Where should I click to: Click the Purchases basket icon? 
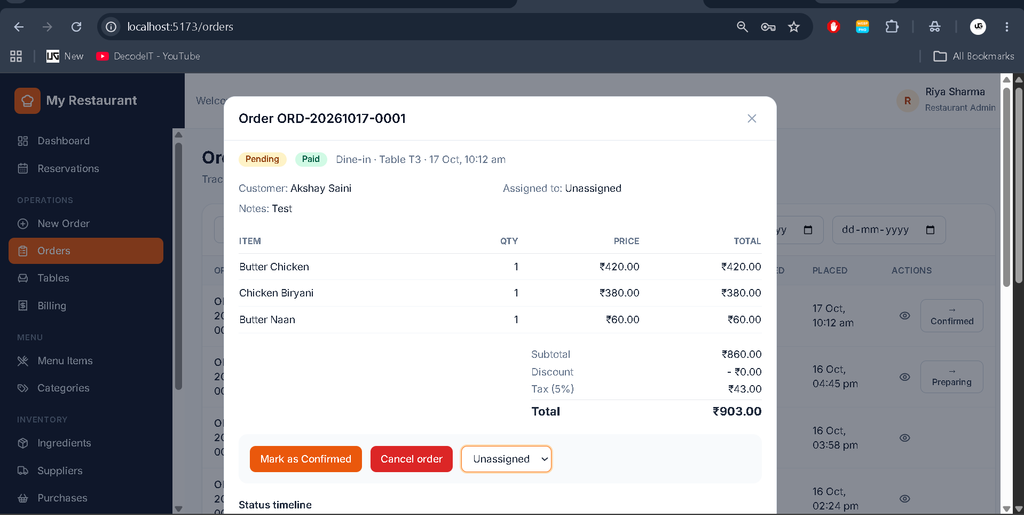pos(23,498)
